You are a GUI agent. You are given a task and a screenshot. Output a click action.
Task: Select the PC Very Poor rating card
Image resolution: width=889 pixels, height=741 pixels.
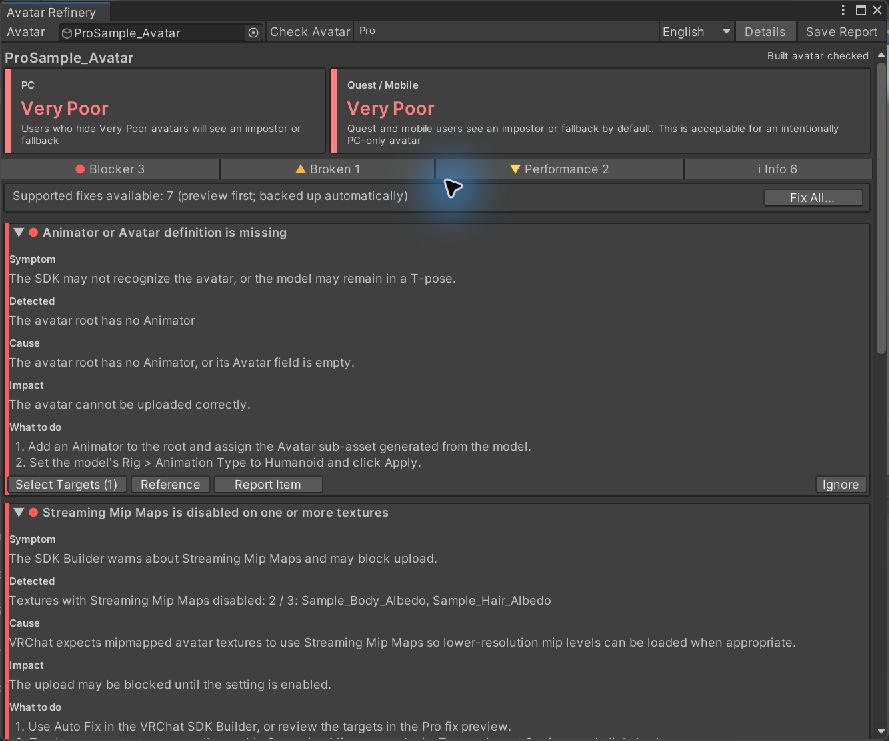(x=165, y=111)
